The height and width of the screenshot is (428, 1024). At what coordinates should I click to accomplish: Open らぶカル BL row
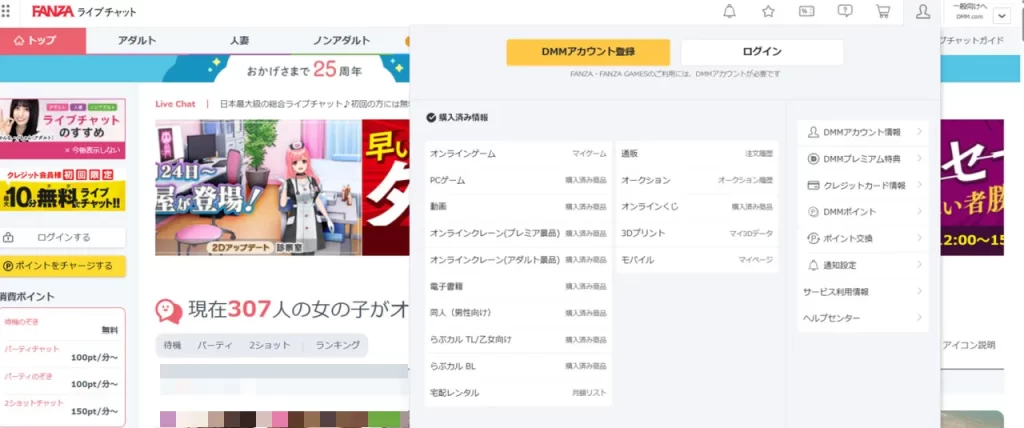518,367
